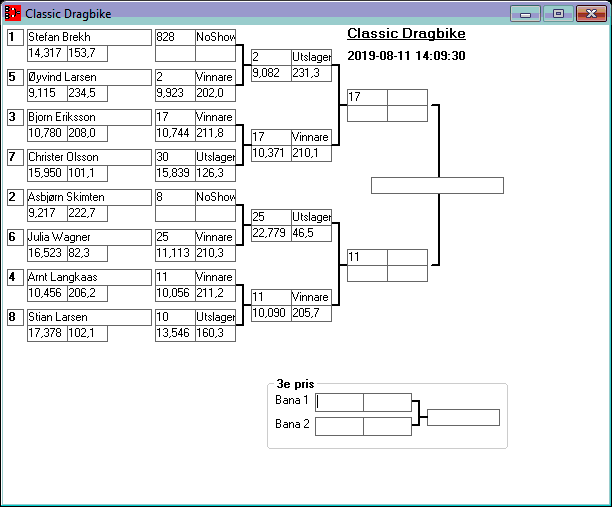
Task: Click seed number 1 box
Action: (x=15, y=37)
